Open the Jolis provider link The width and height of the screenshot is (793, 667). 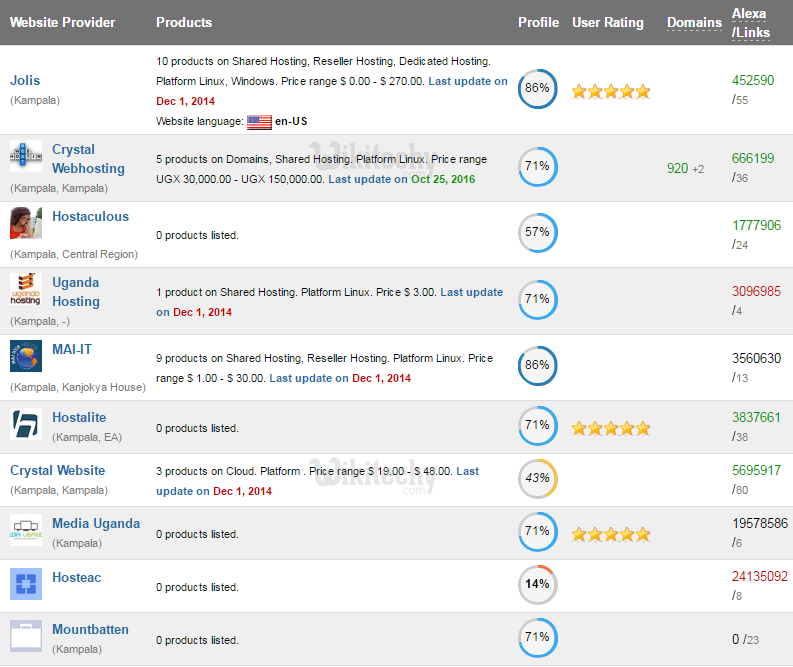(x=25, y=80)
